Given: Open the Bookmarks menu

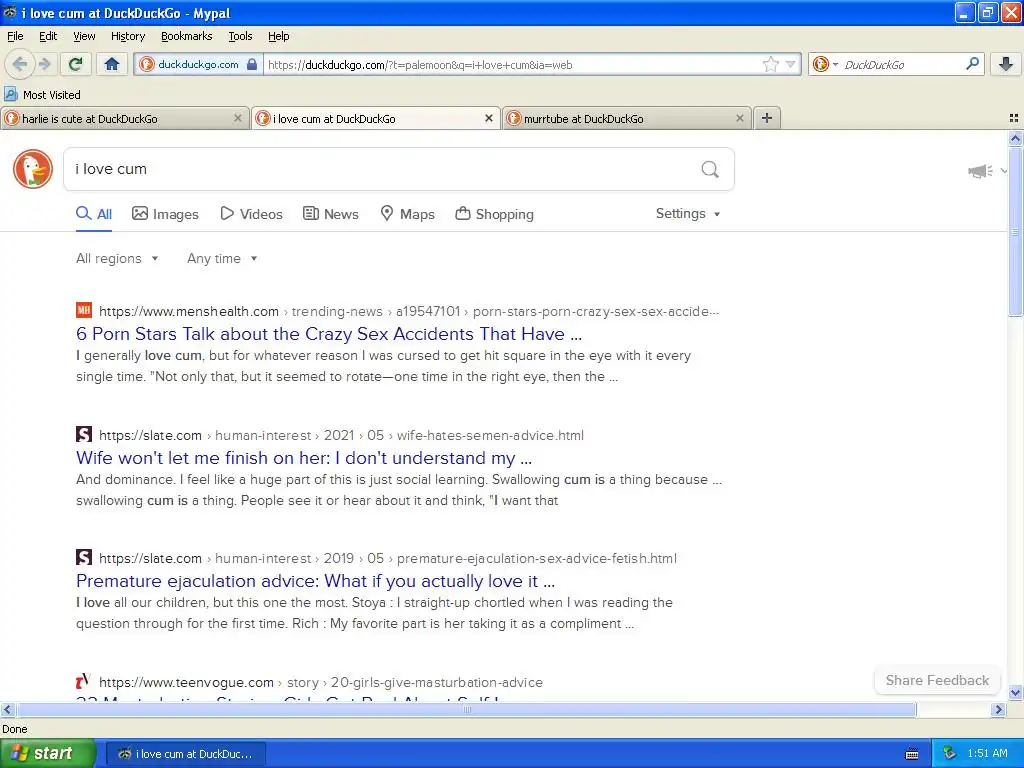Looking at the screenshot, I should point(187,36).
